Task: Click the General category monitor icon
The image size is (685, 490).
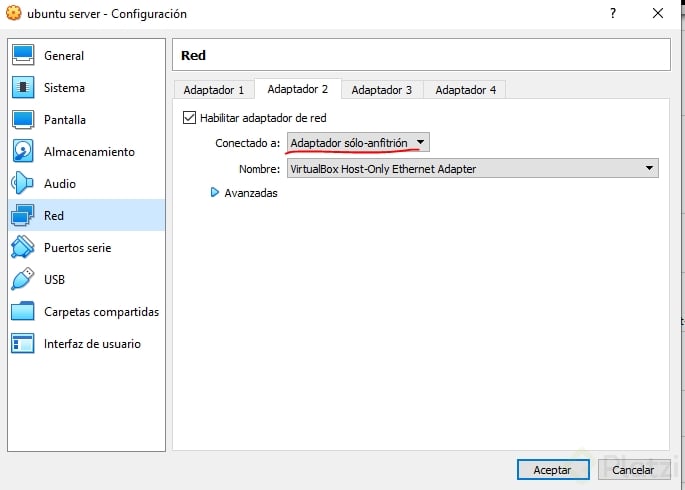Action: click(x=23, y=56)
